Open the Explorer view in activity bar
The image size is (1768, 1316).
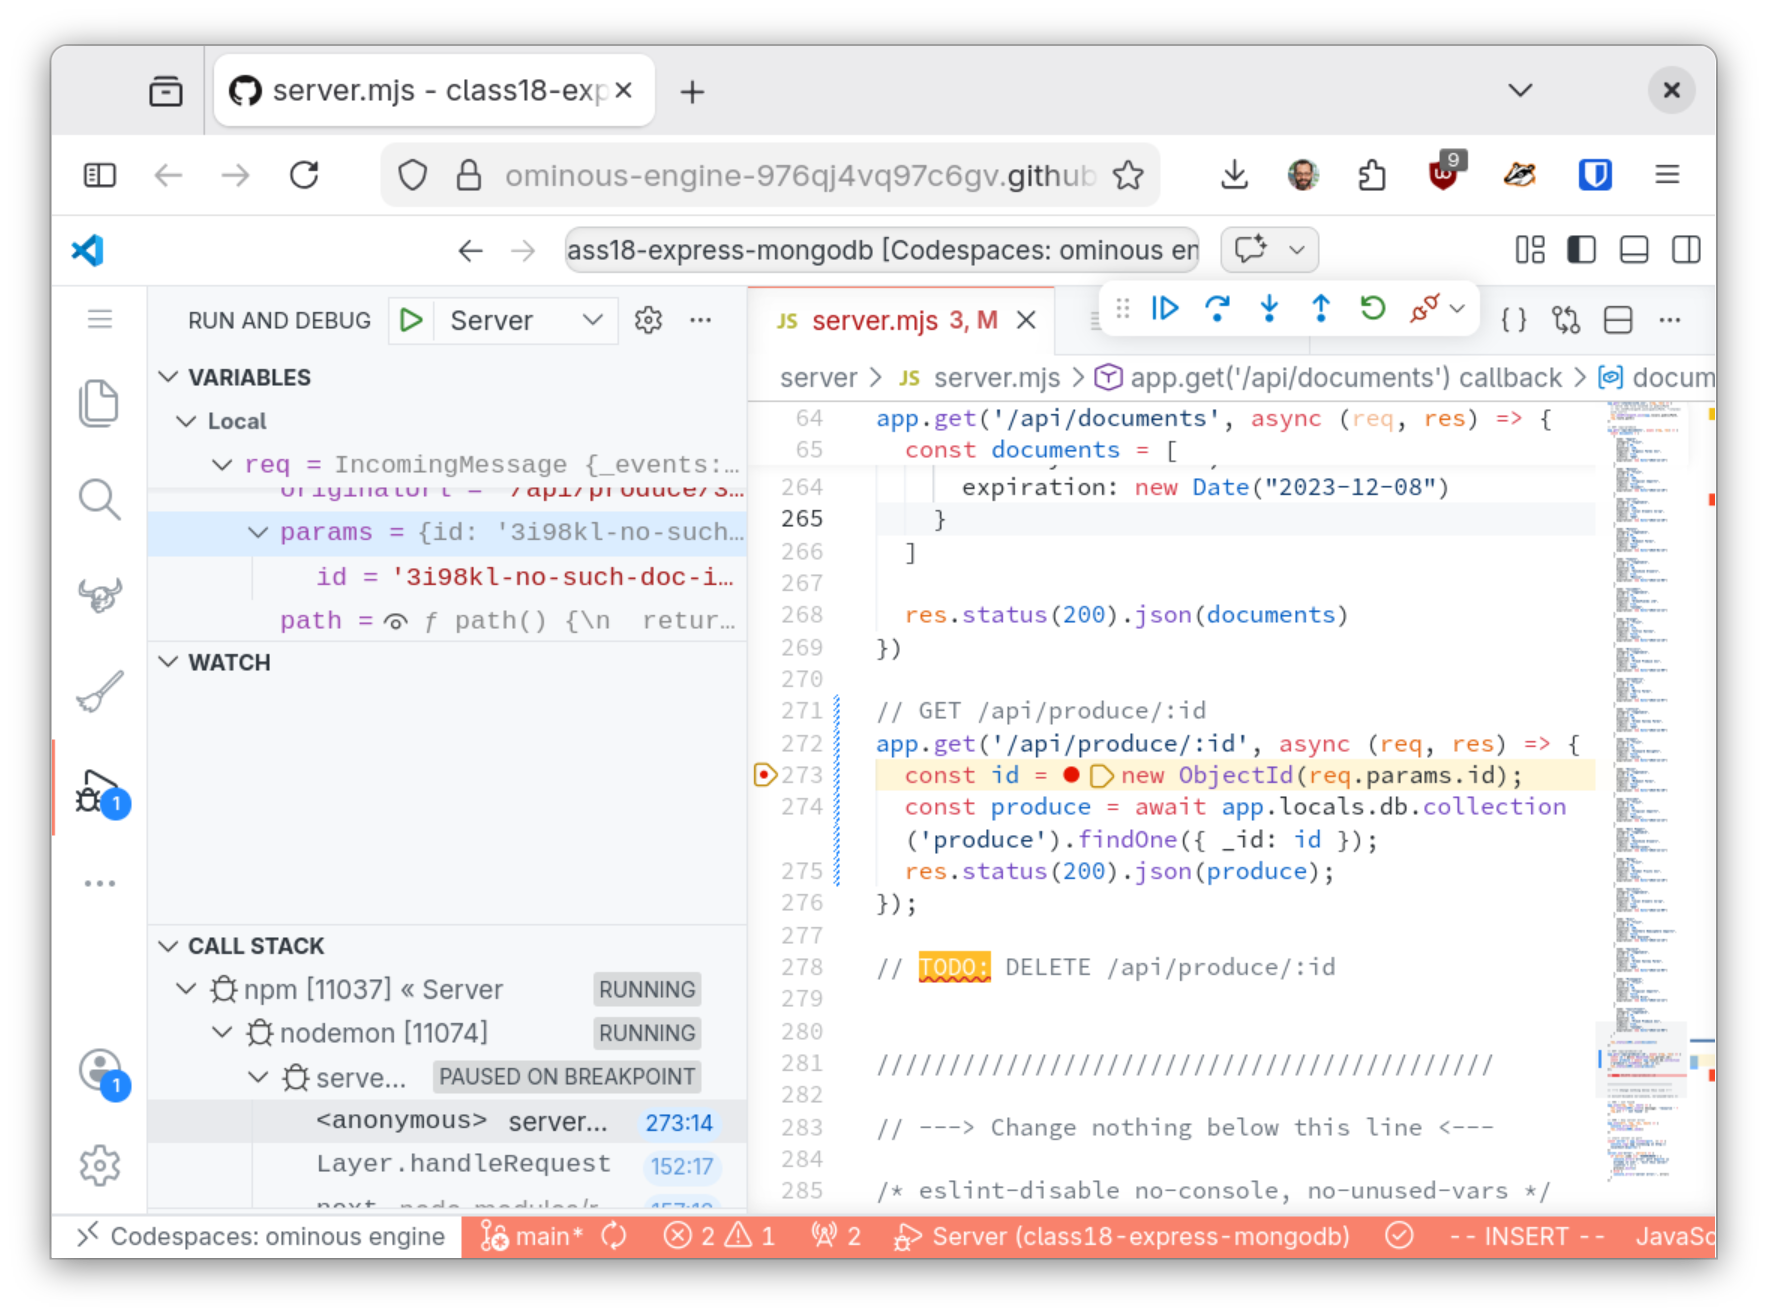tap(99, 403)
